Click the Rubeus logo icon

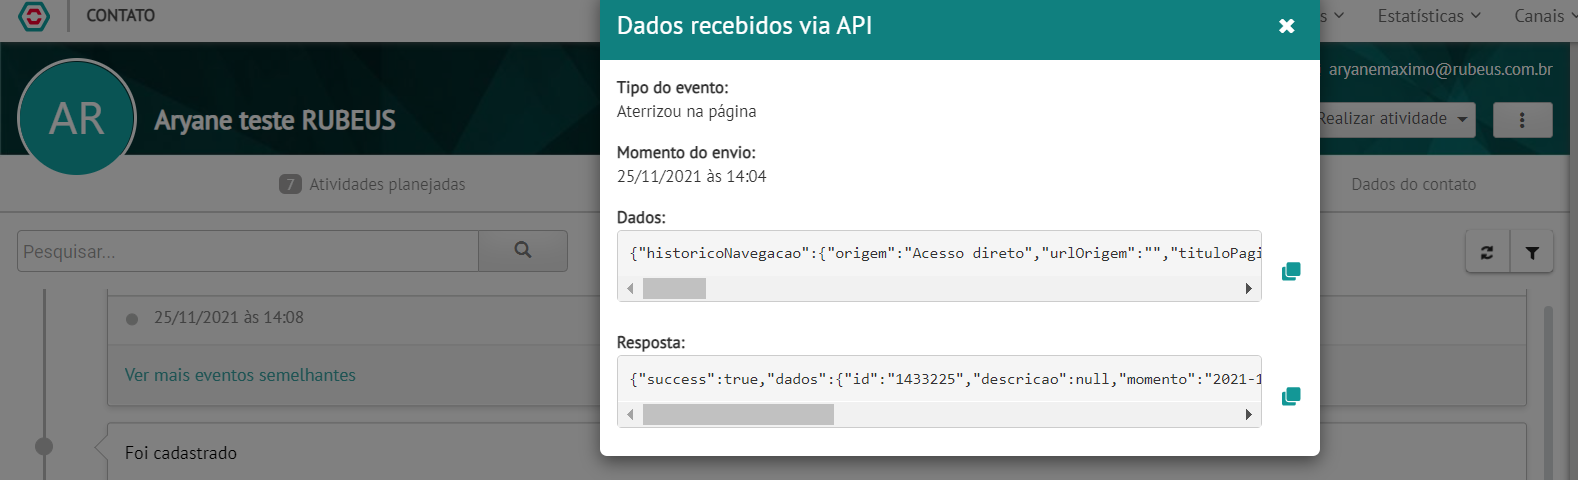point(34,16)
